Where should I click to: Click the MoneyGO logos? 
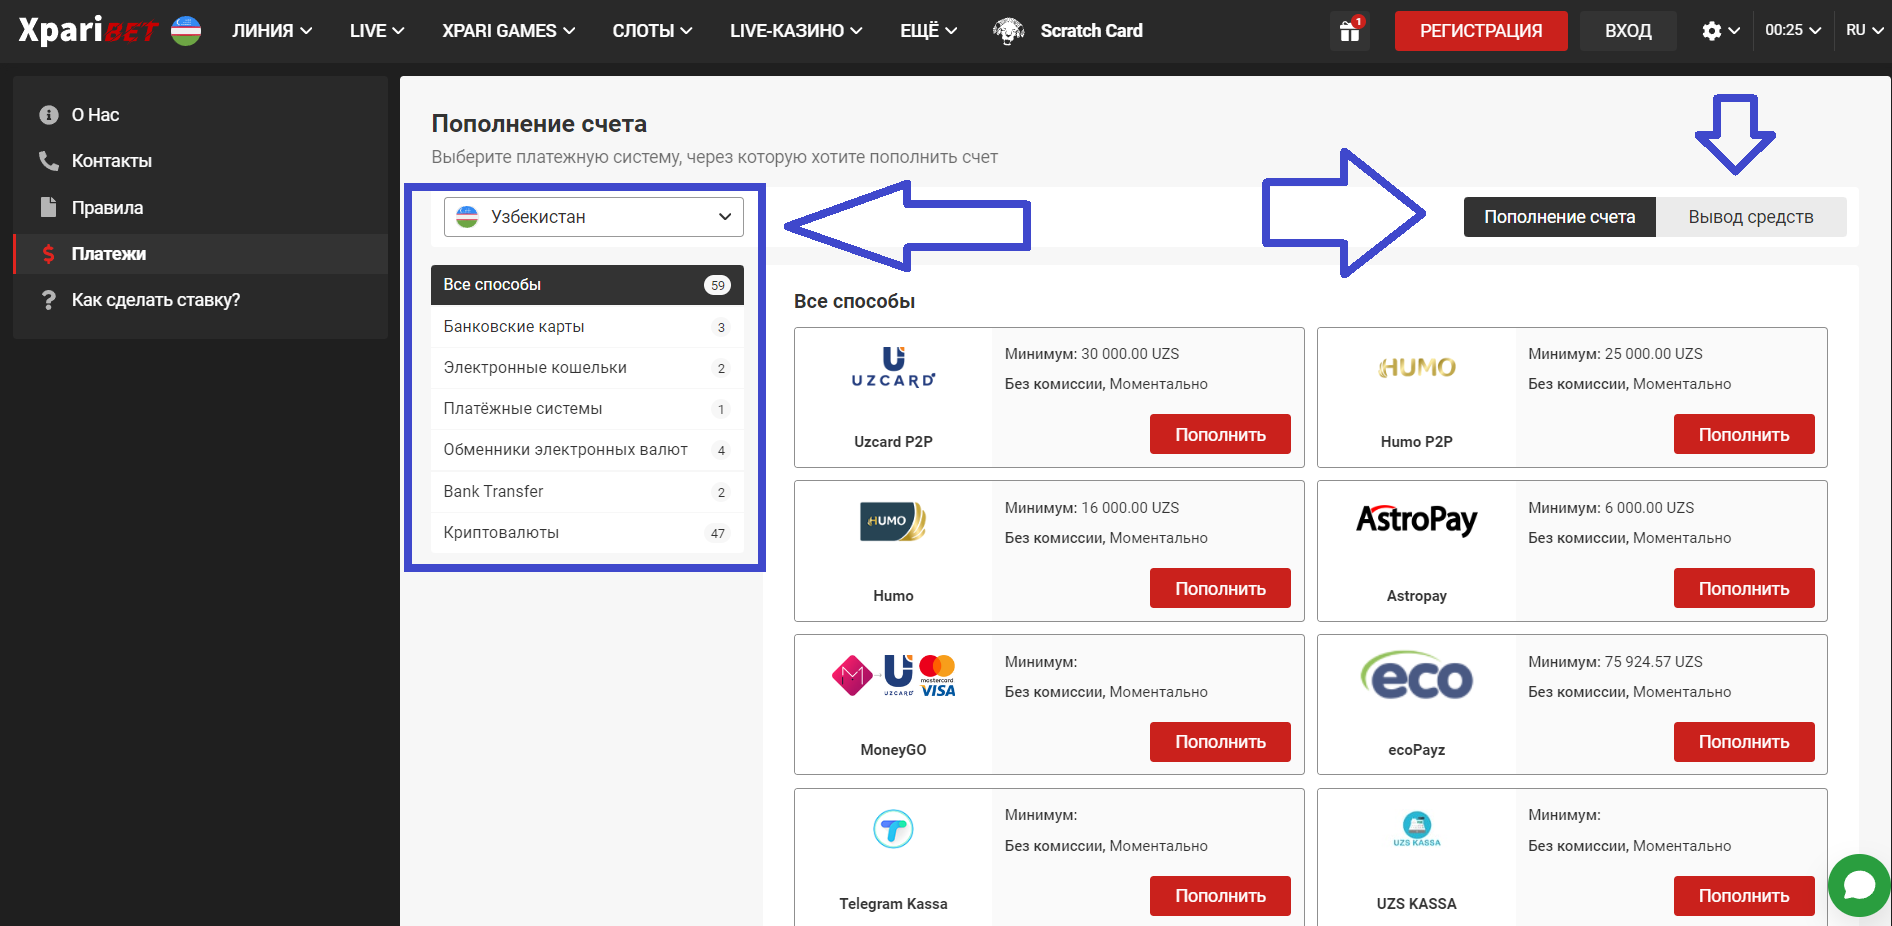[x=893, y=676]
